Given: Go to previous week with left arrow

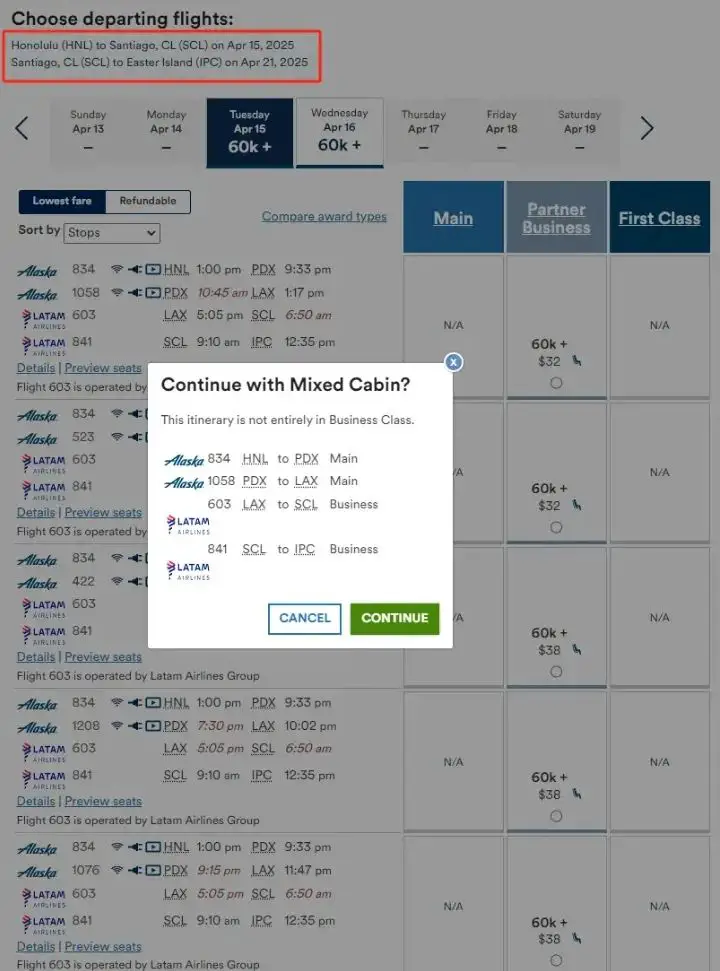Looking at the screenshot, I should point(22,128).
